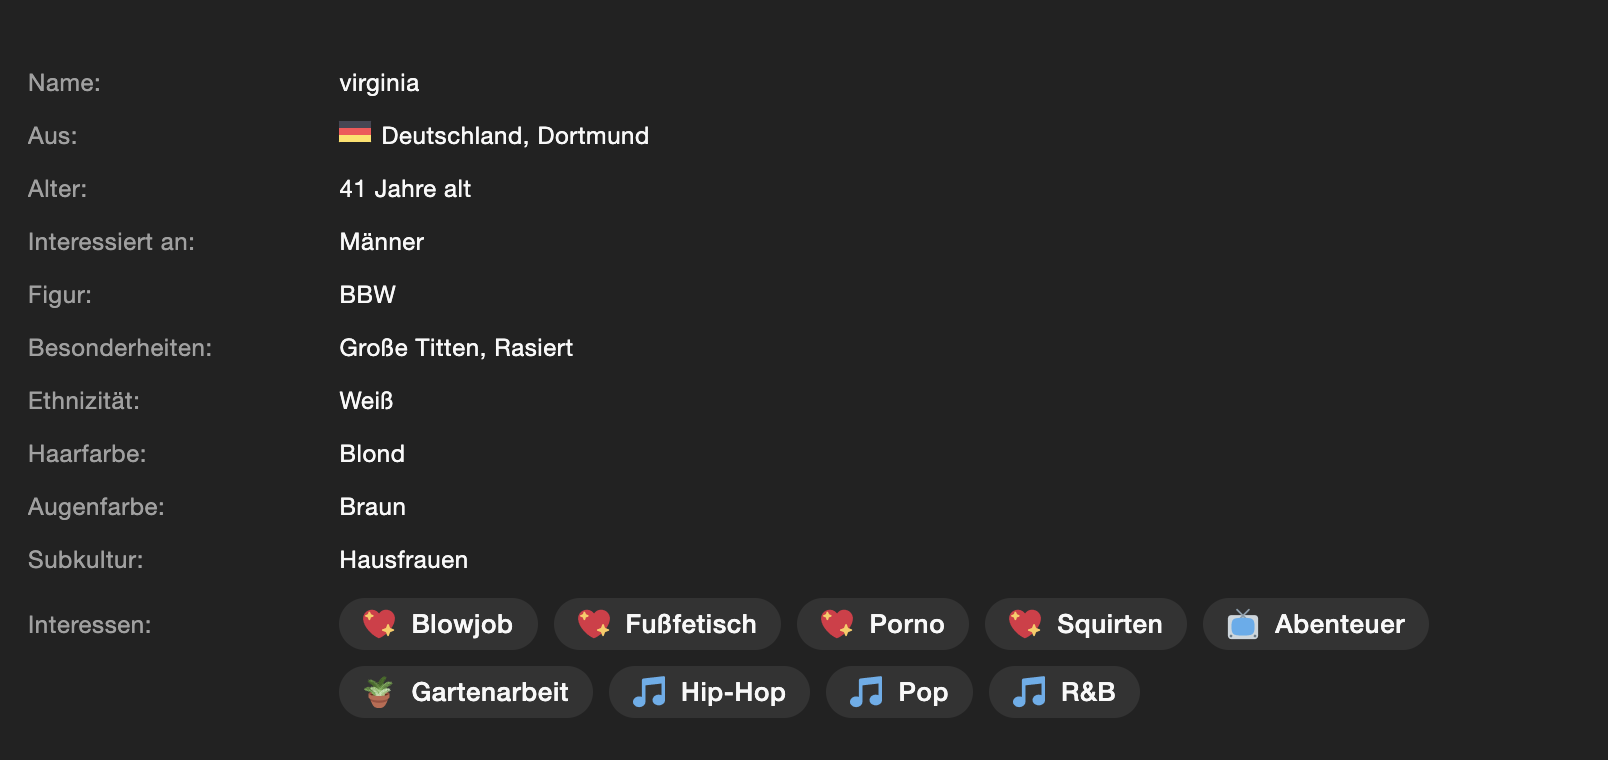Click the Blond hair color value

click(372, 454)
